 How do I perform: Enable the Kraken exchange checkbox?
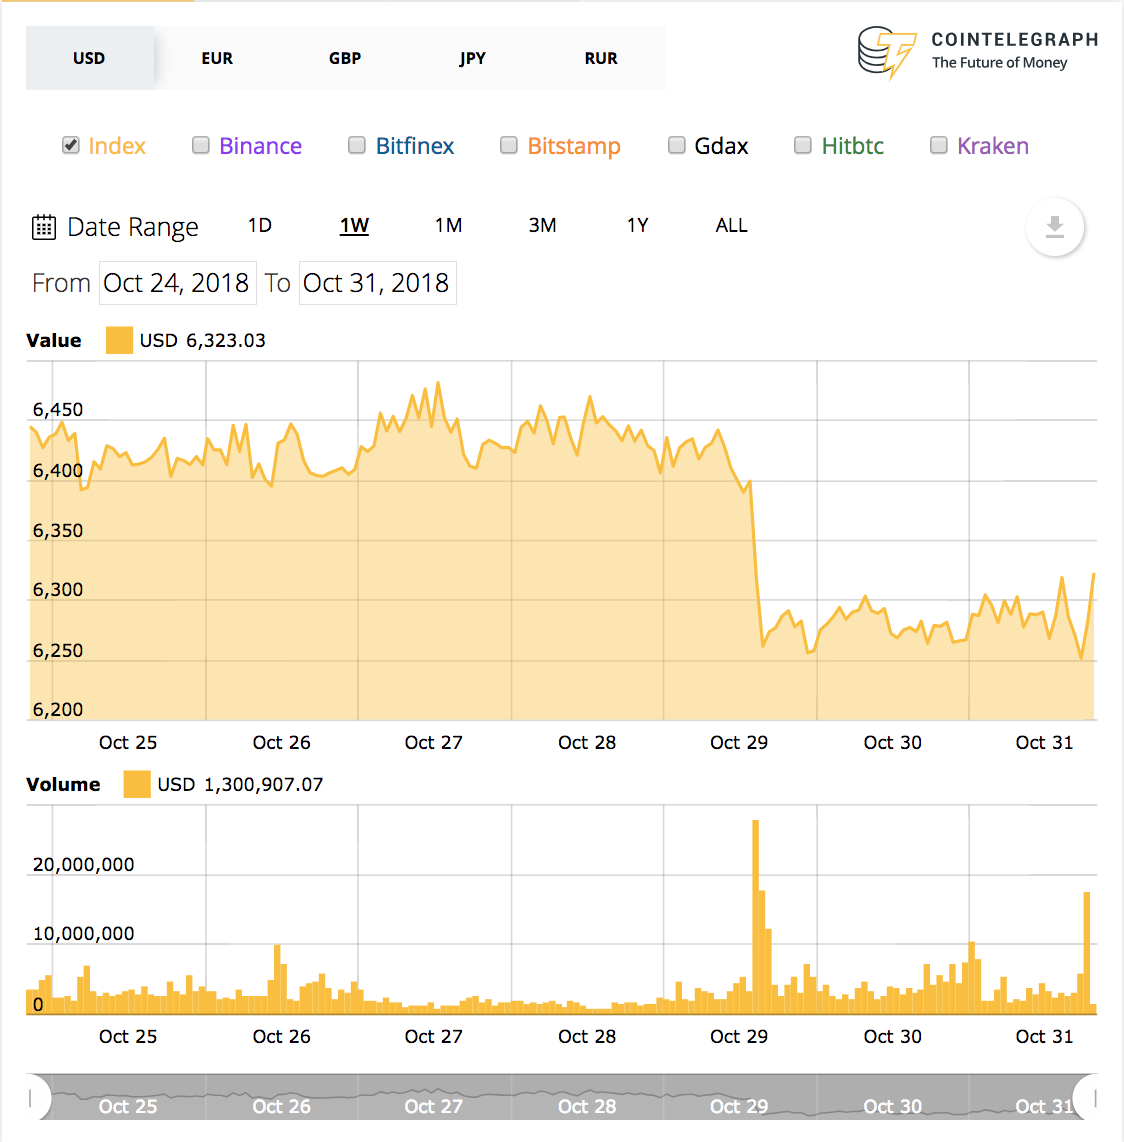(x=939, y=145)
